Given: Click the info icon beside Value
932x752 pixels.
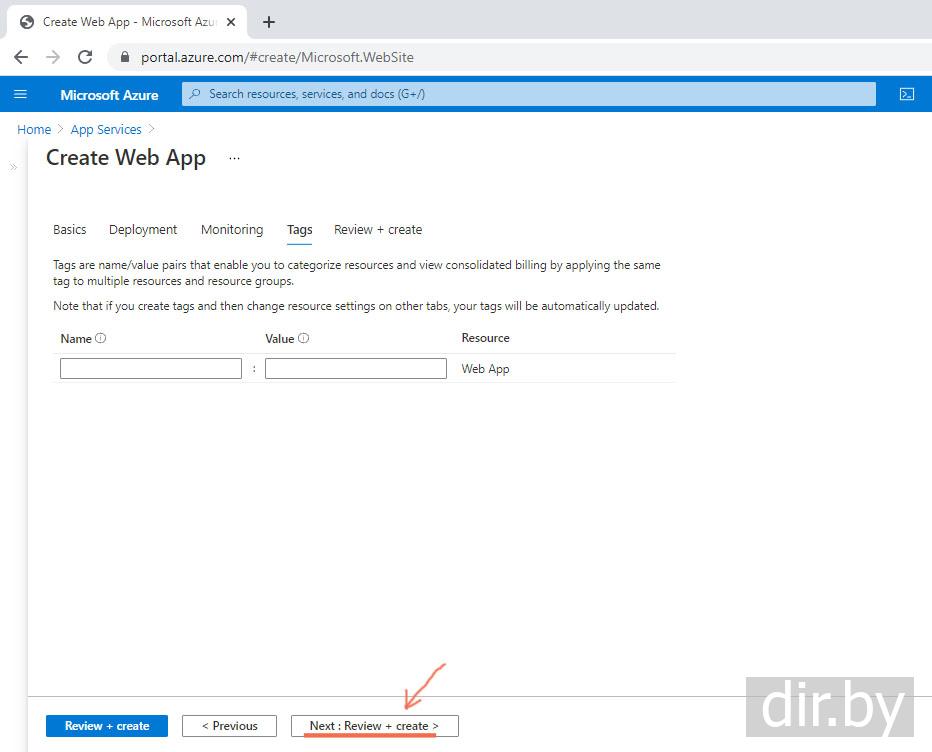Looking at the screenshot, I should pyautogui.click(x=303, y=338).
